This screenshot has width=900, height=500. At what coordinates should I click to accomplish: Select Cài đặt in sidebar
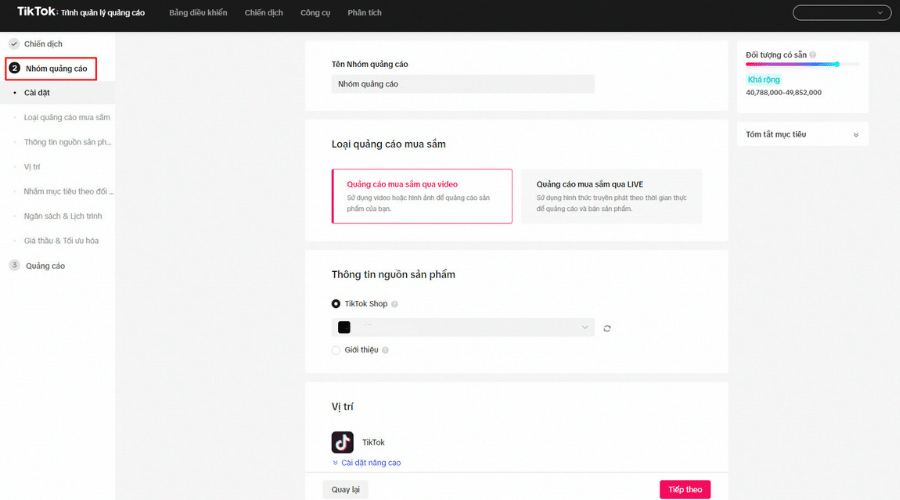tap(37, 92)
